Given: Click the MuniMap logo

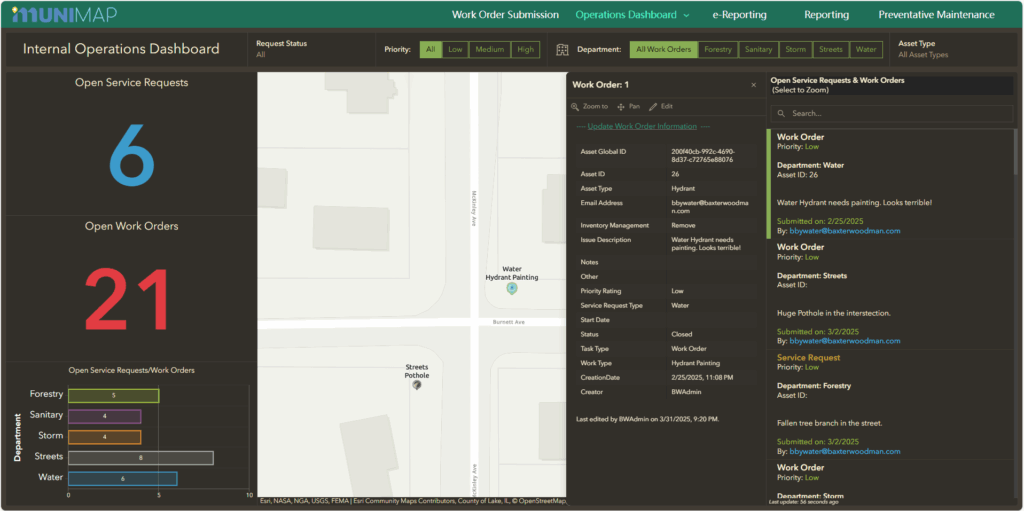Looking at the screenshot, I should (64, 14).
